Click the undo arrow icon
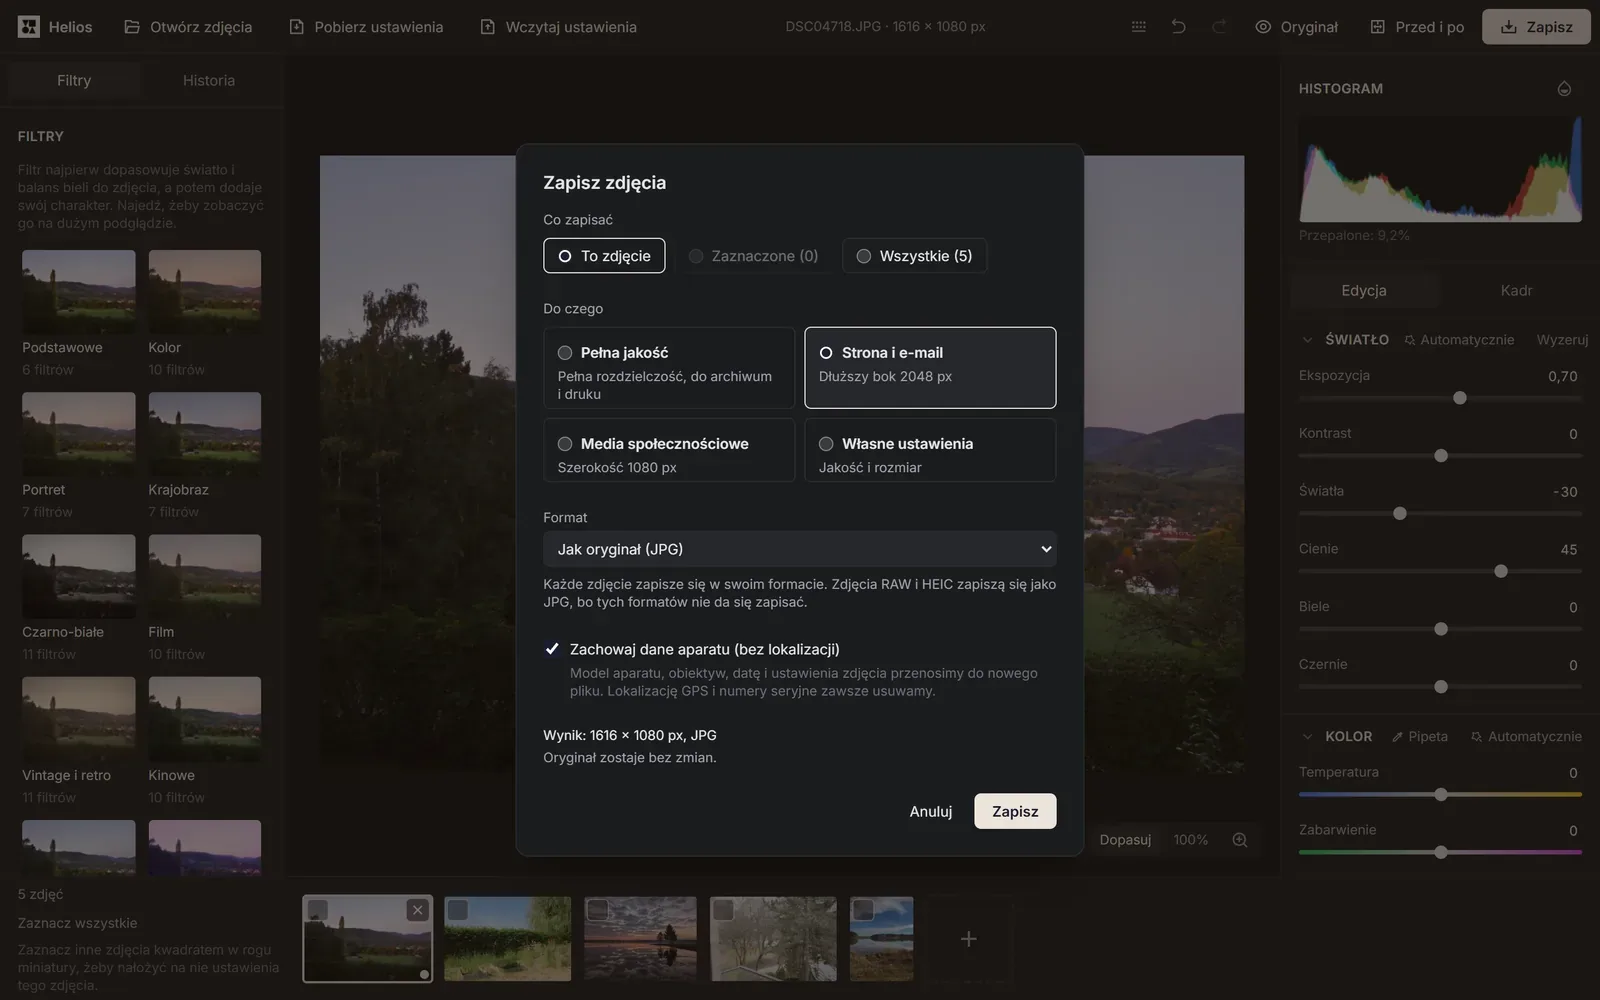 click(x=1178, y=27)
